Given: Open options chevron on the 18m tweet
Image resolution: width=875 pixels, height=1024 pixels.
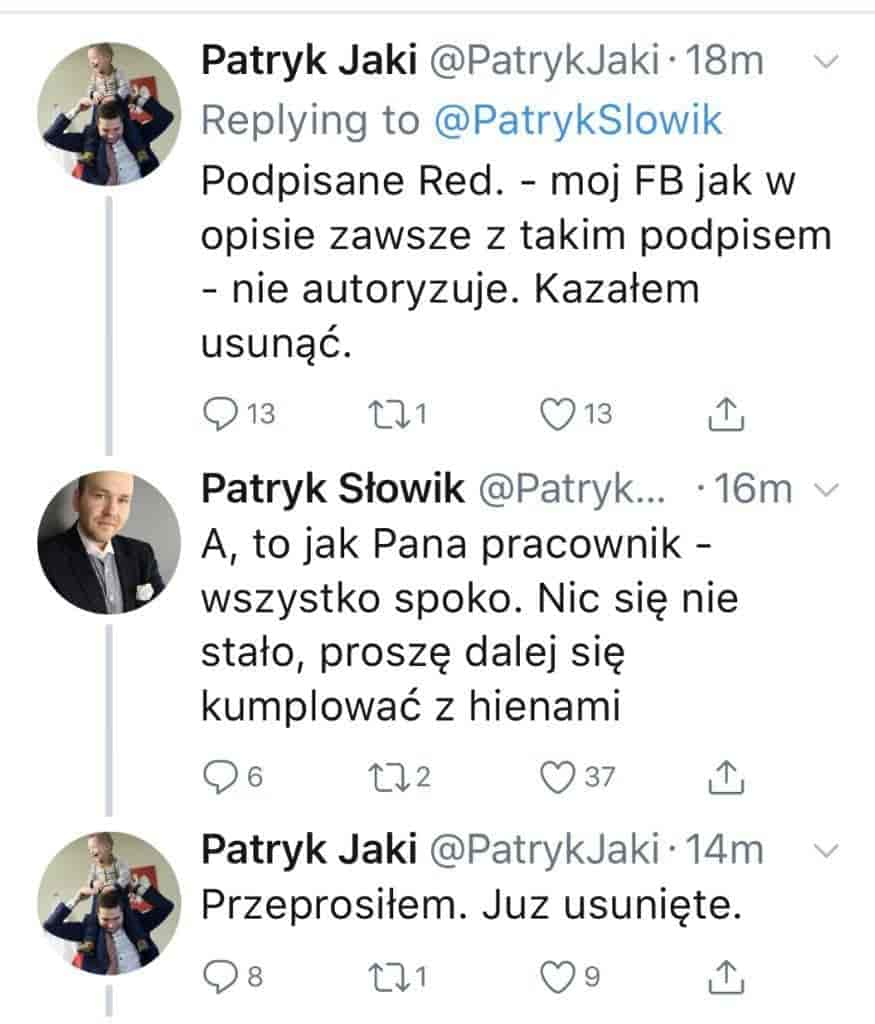Looking at the screenshot, I should coord(827,62).
